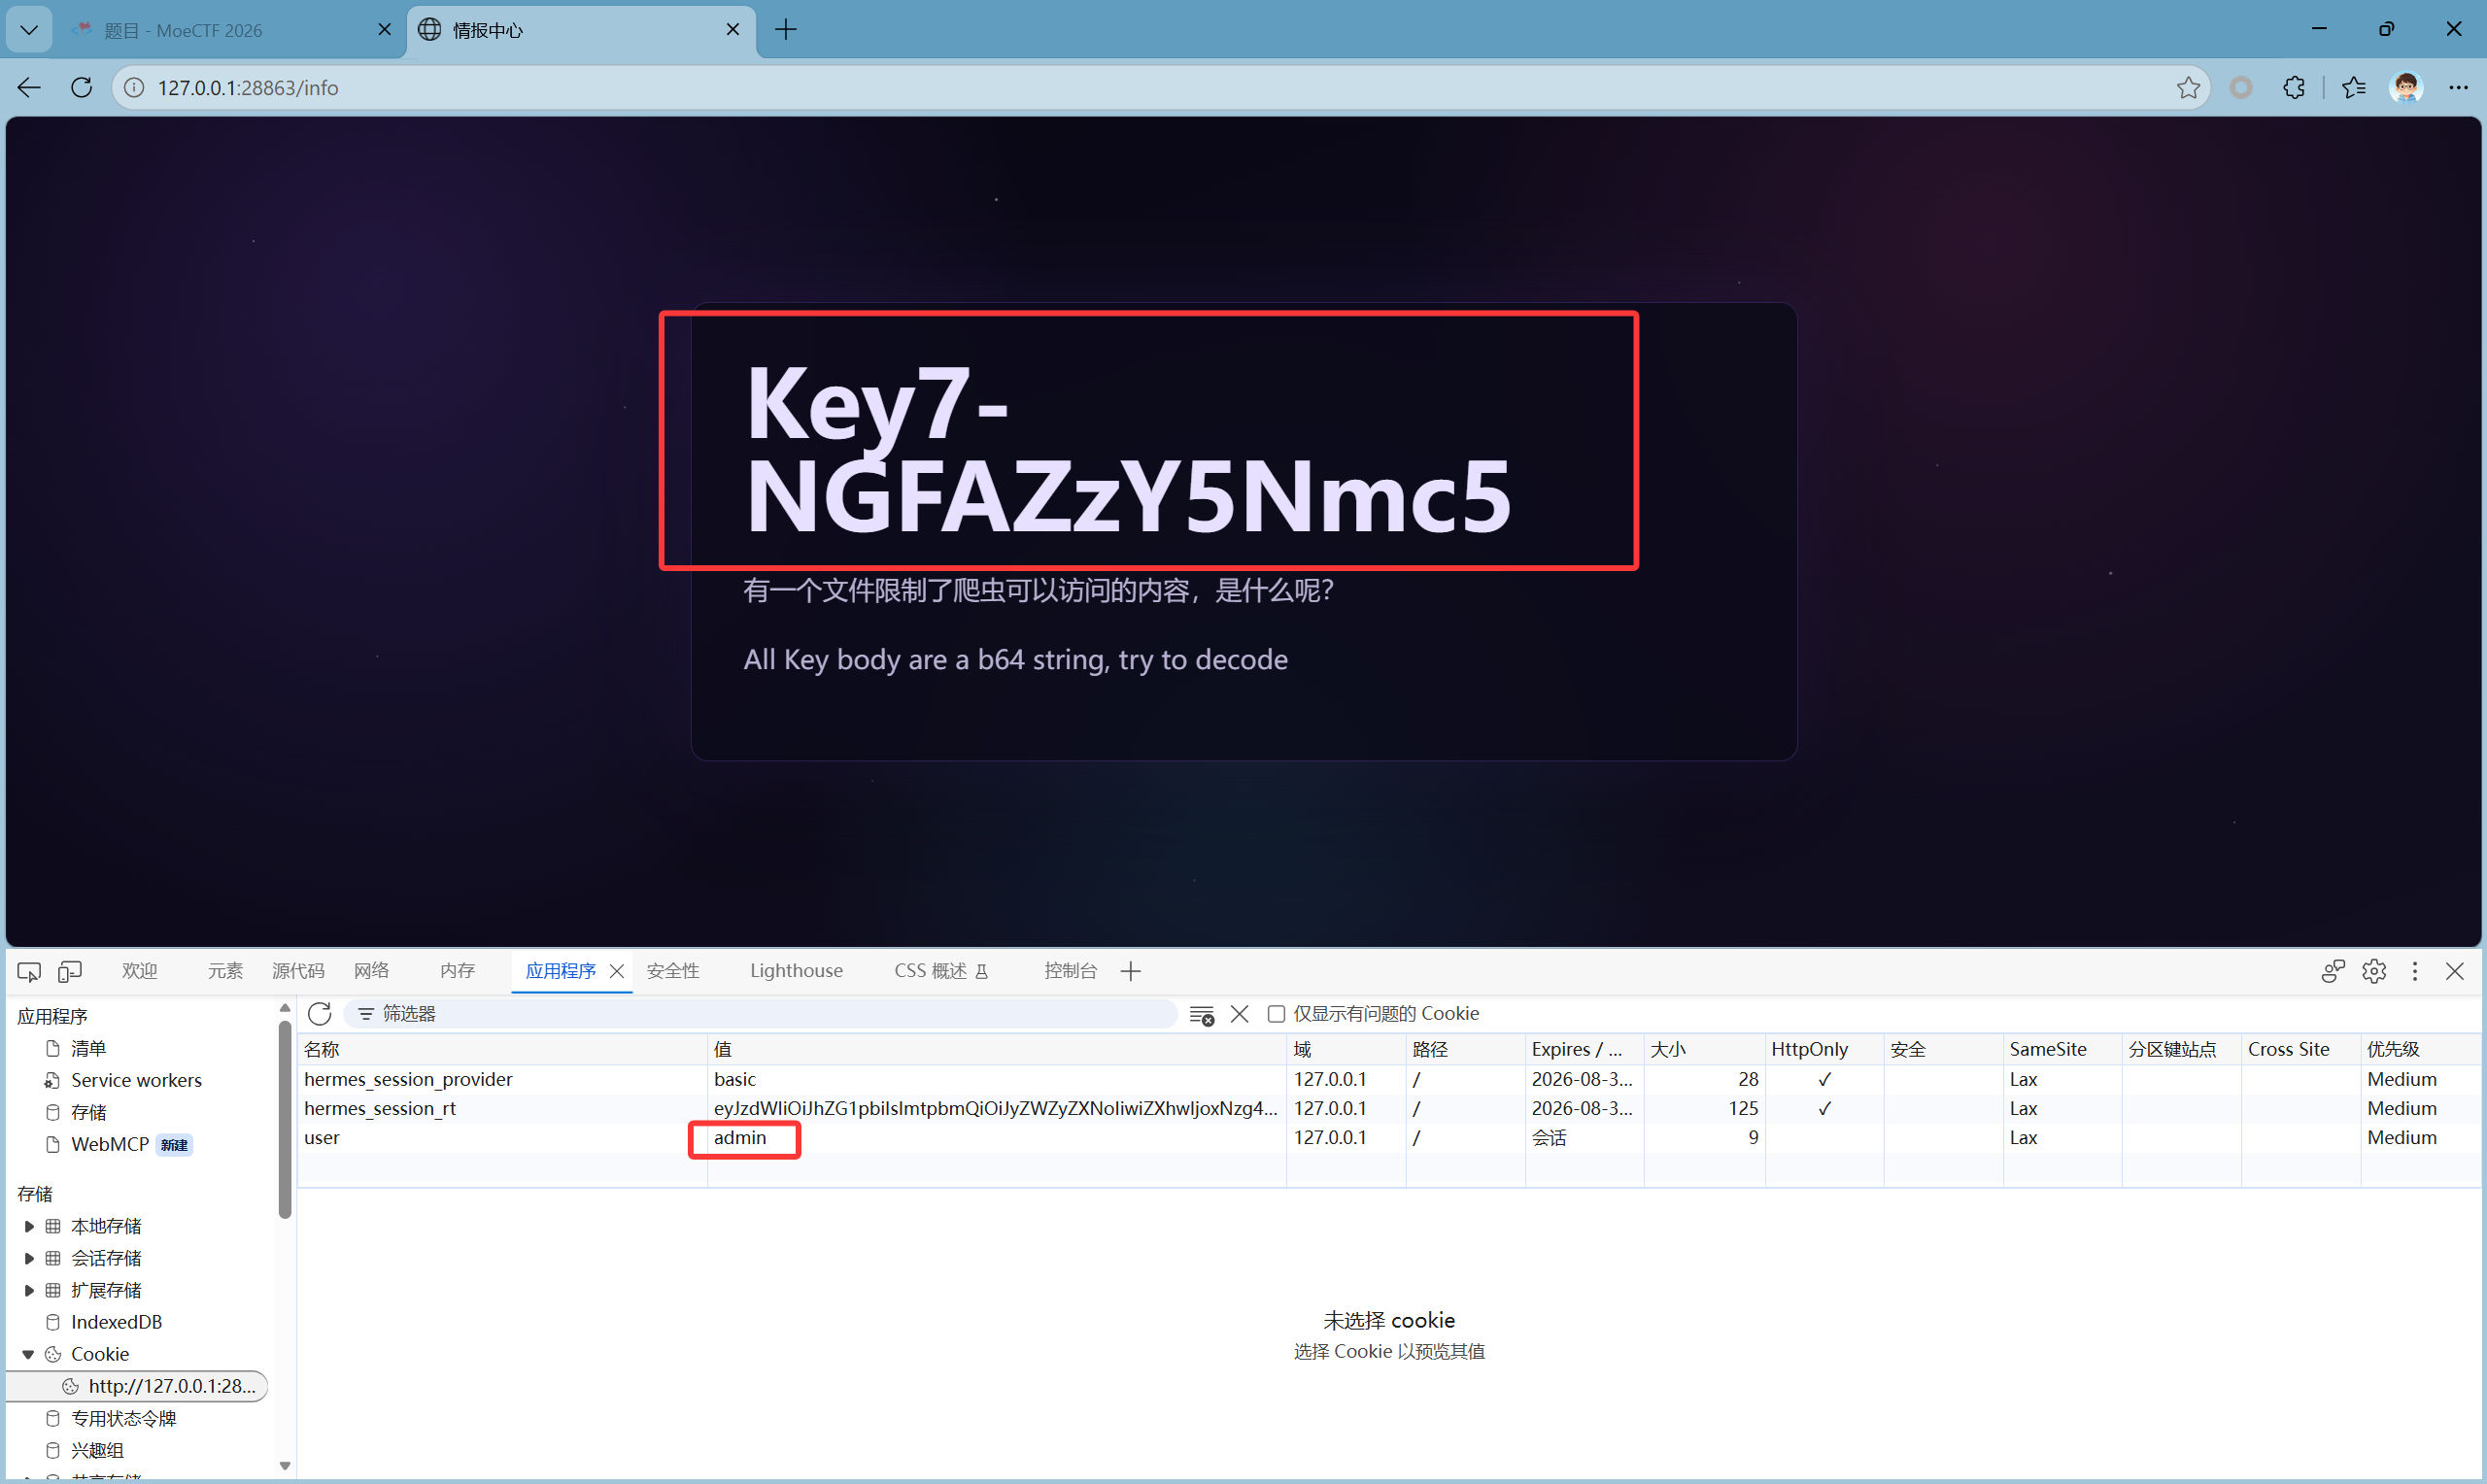
Task: Open the Lighthouse tab
Action: (x=796, y=971)
